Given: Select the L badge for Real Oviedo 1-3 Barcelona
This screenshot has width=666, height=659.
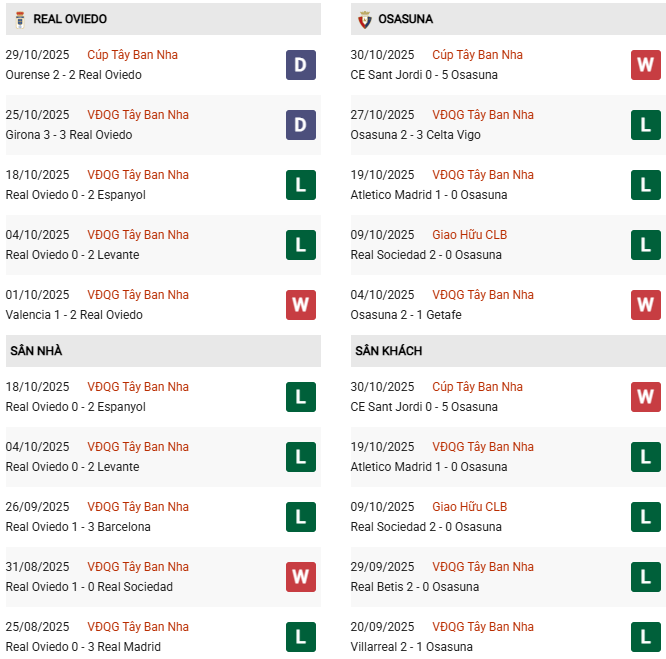Looking at the screenshot, I should tap(301, 517).
